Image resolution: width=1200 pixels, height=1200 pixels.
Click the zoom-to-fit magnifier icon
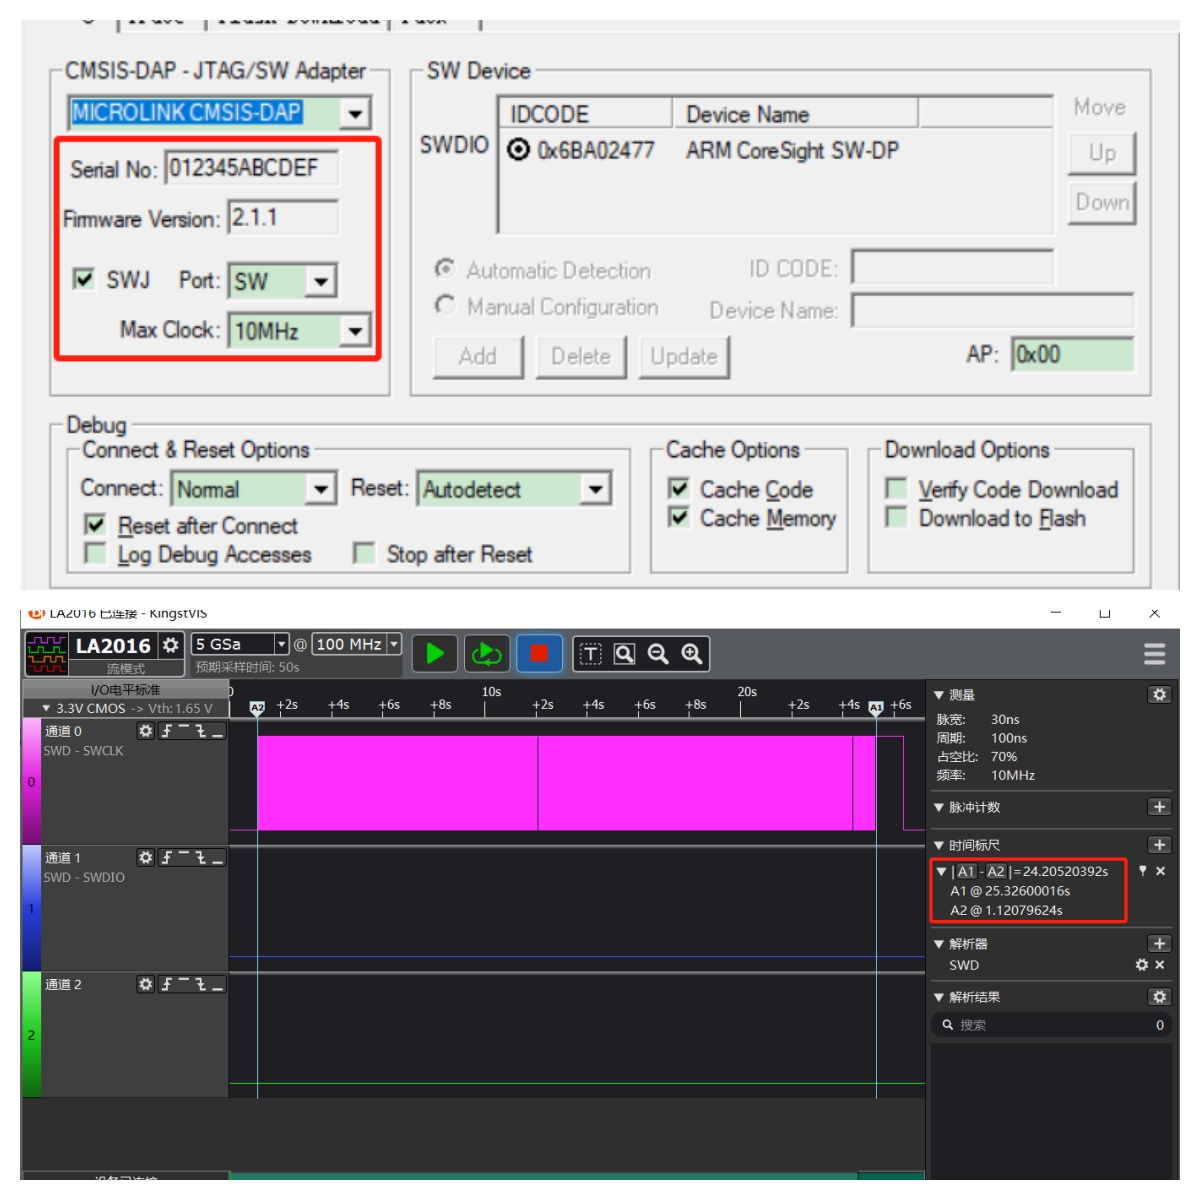point(624,654)
